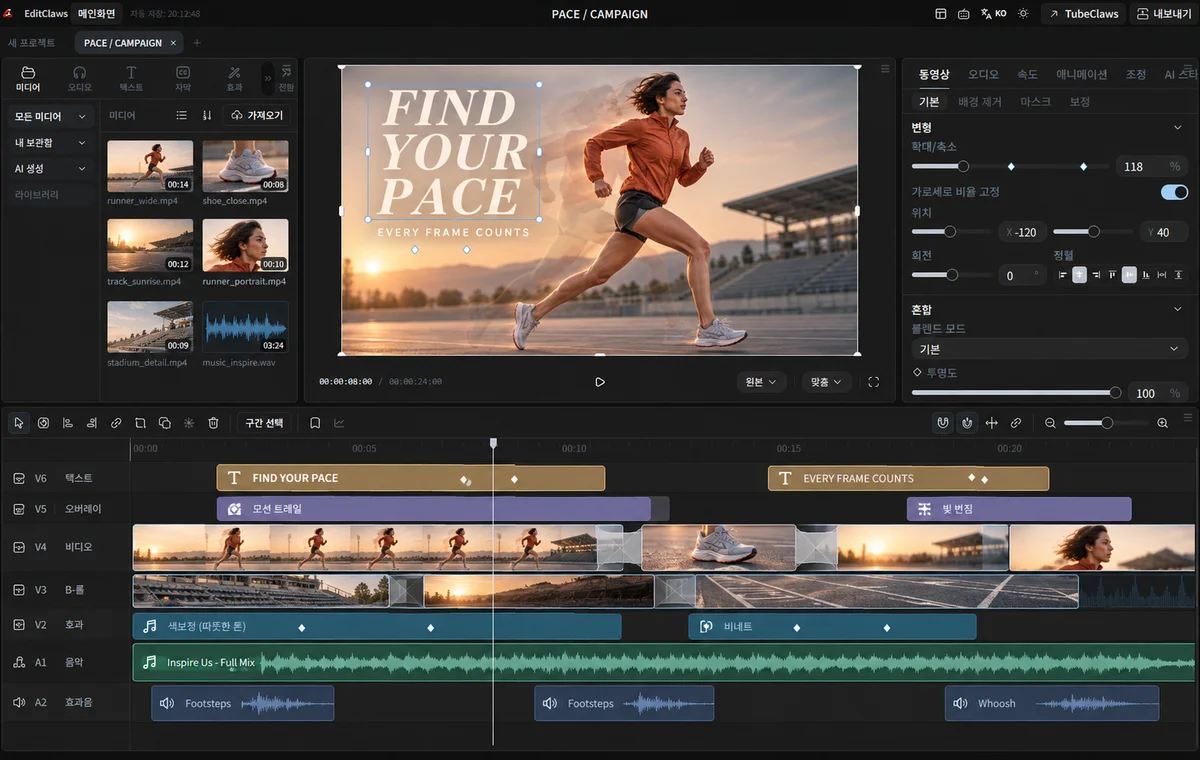Screen dimensions: 1200x760
Task: Click the 가져오기 import button
Action: [x=256, y=115]
